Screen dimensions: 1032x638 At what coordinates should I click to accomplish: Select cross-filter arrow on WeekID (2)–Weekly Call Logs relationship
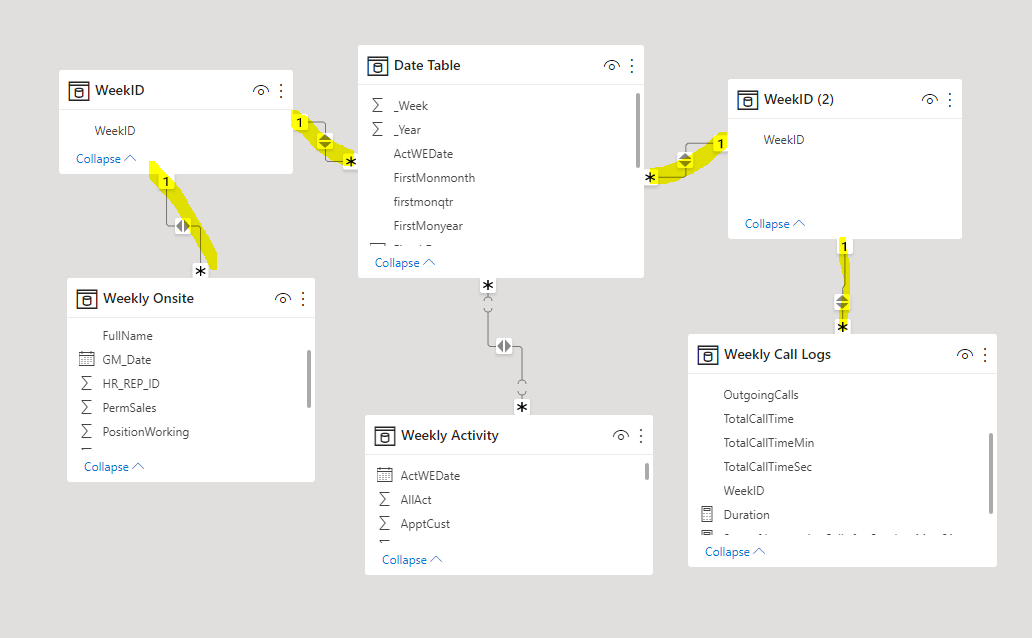click(x=842, y=302)
